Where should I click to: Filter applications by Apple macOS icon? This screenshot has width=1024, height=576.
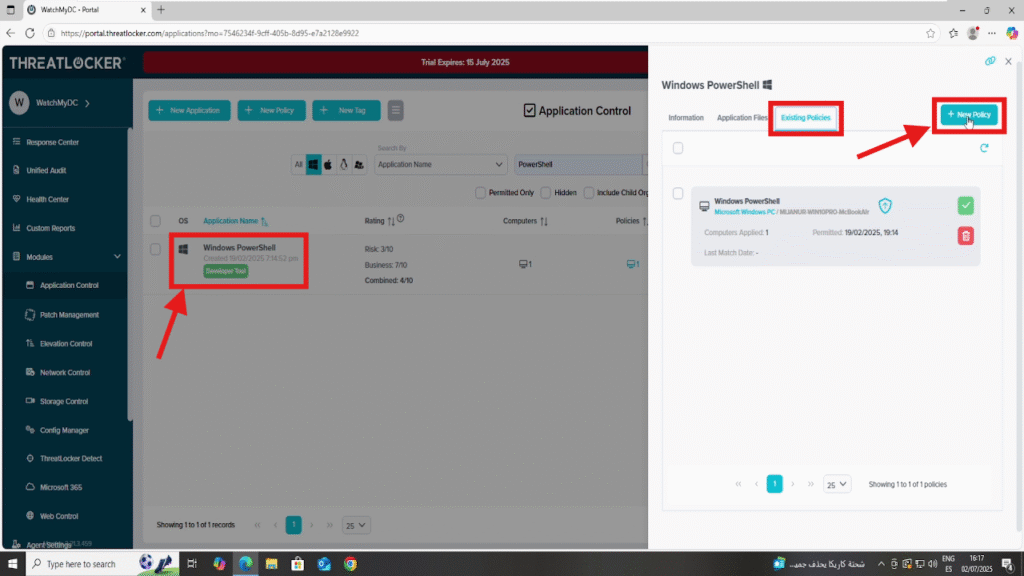(x=328, y=165)
